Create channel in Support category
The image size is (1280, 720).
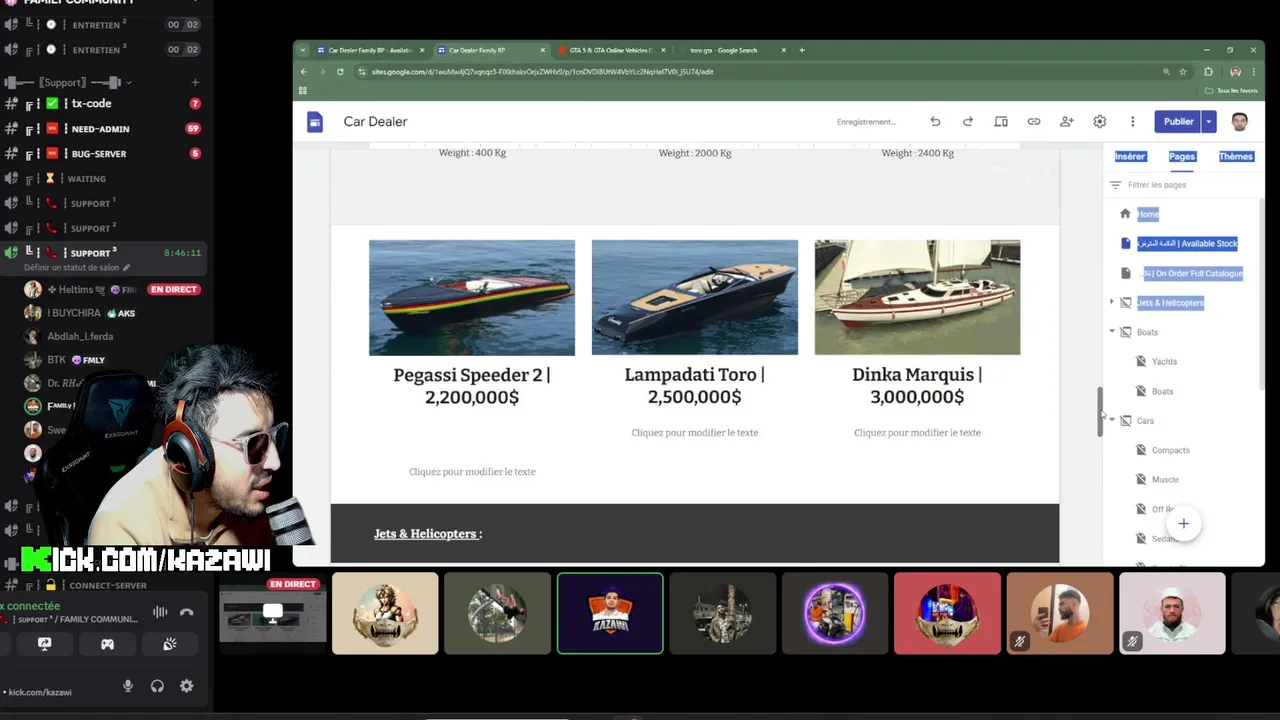195,83
